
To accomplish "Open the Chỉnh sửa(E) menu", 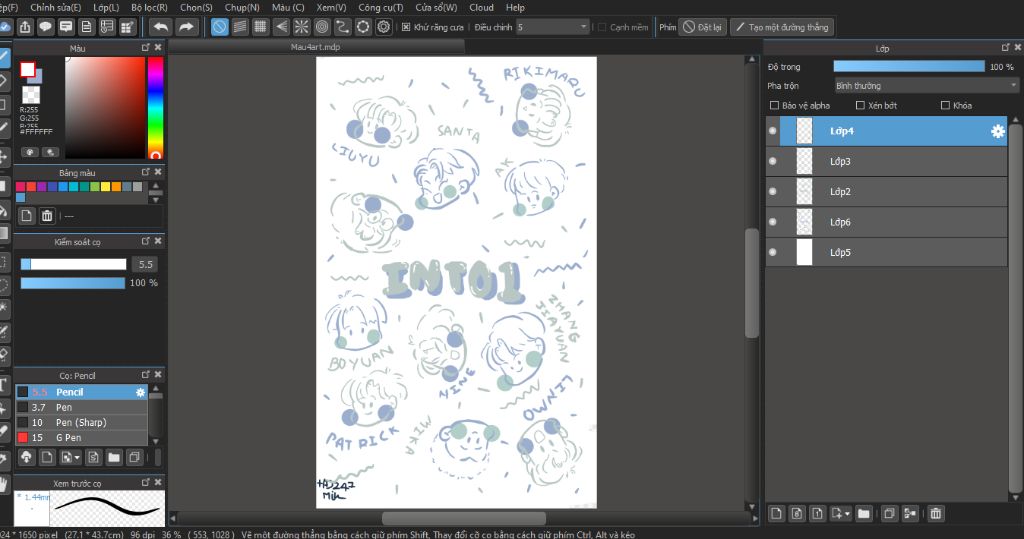I will tap(56, 7).
